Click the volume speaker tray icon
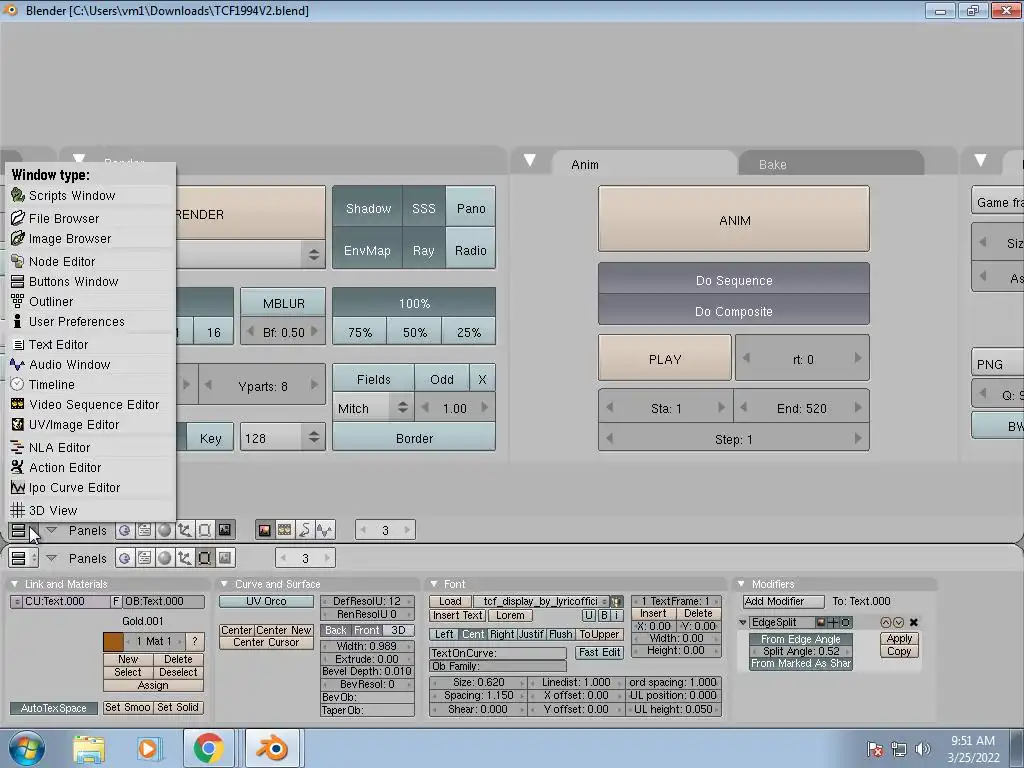Image resolution: width=1024 pixels, height=768 pixels. (x=923, y=749)
